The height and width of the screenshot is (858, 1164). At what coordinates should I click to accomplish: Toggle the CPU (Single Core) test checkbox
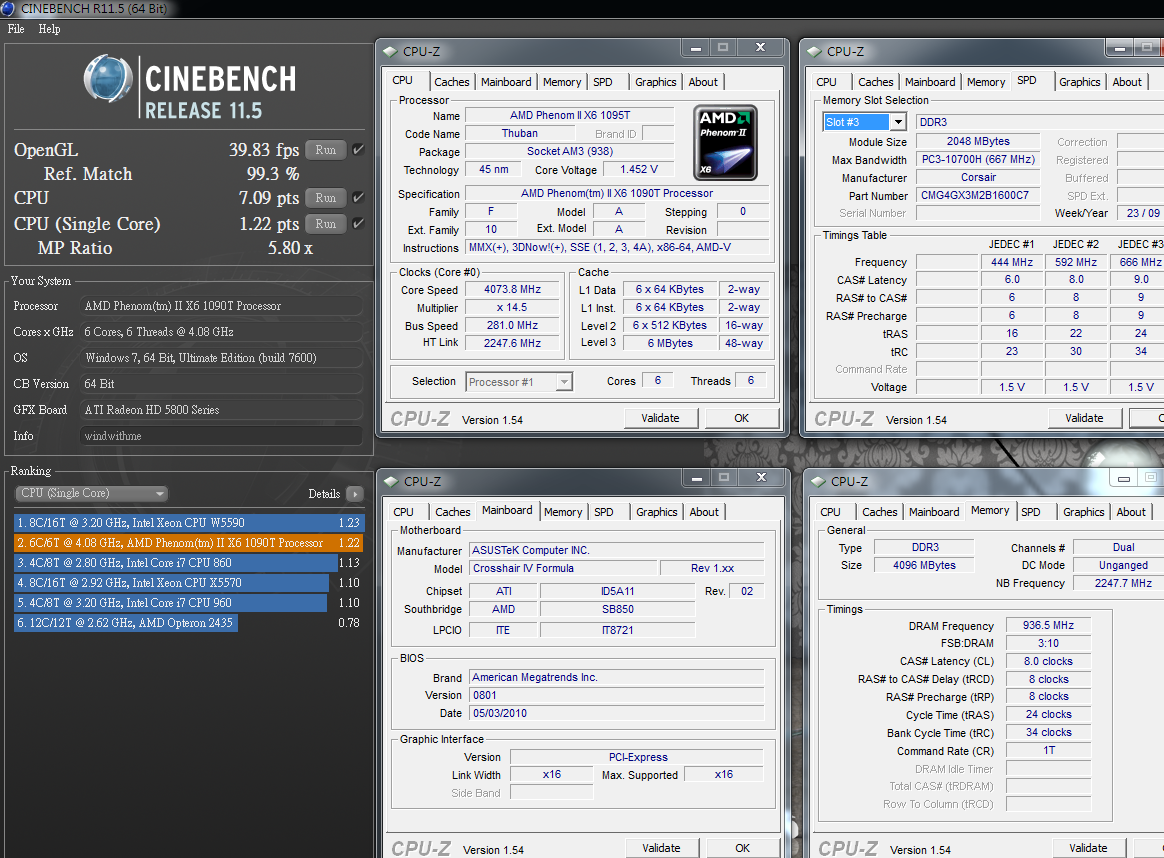pos(359,223)
